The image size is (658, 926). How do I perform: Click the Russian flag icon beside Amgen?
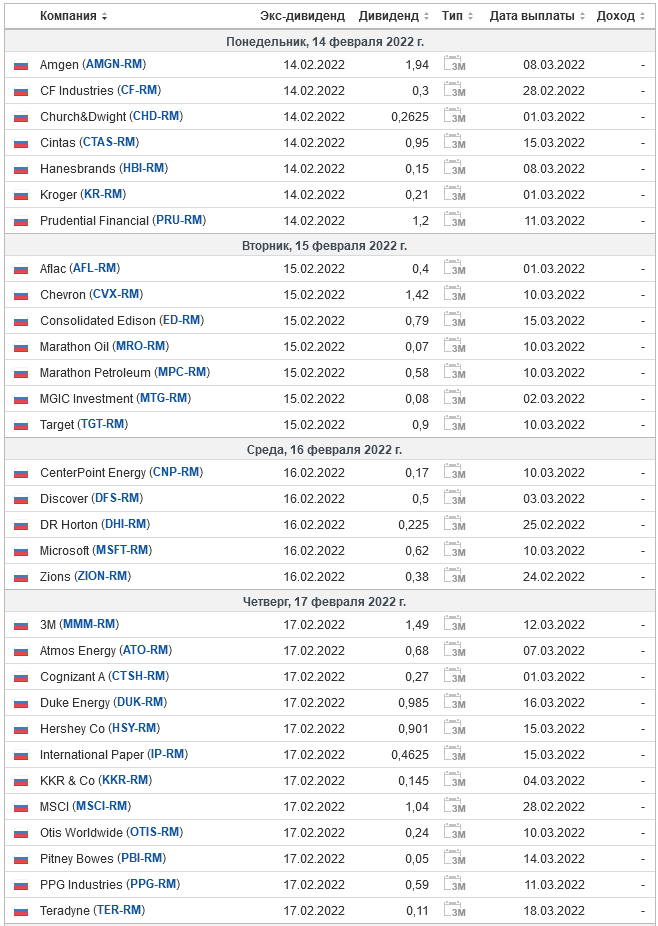21,66
